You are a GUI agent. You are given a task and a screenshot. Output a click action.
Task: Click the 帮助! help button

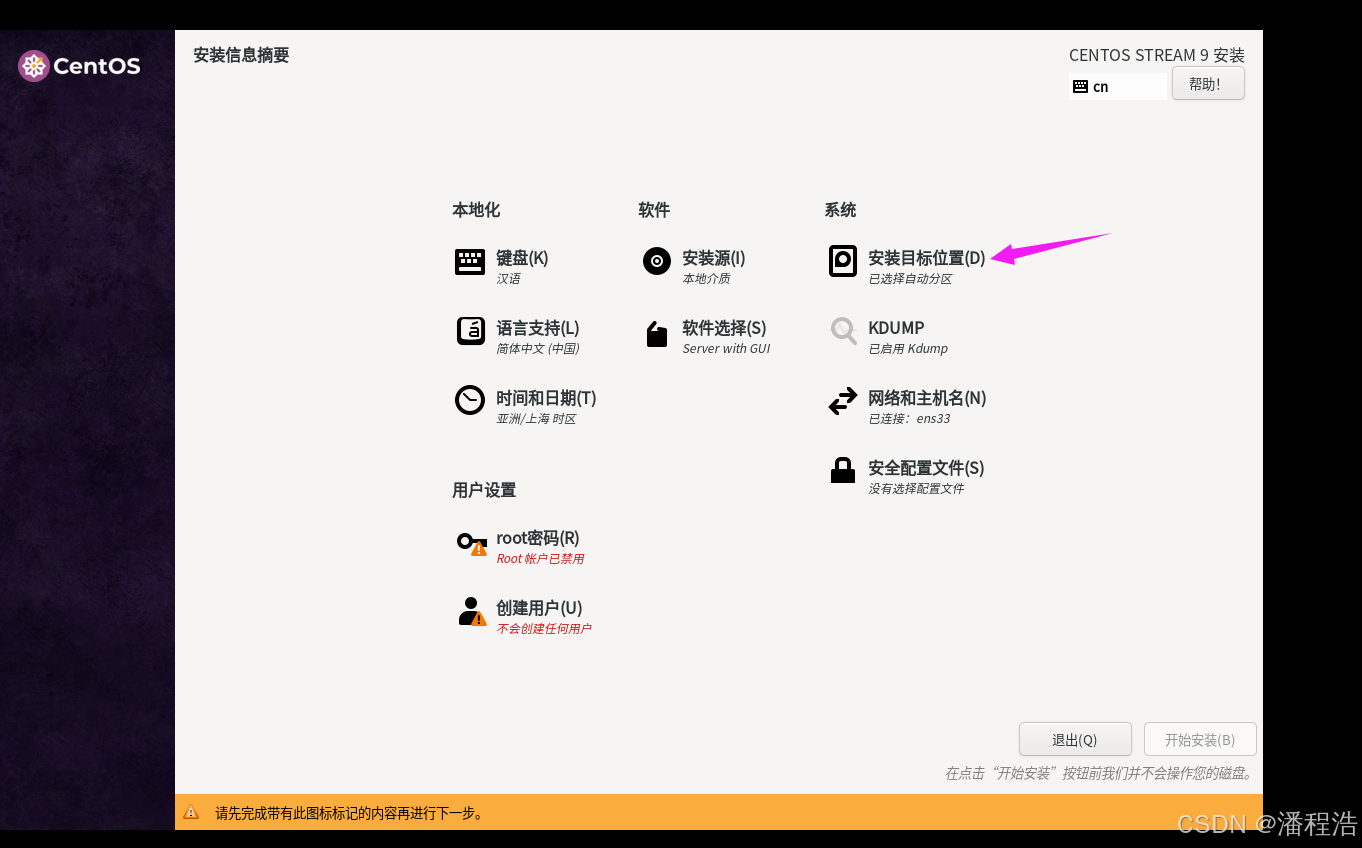1208,84
